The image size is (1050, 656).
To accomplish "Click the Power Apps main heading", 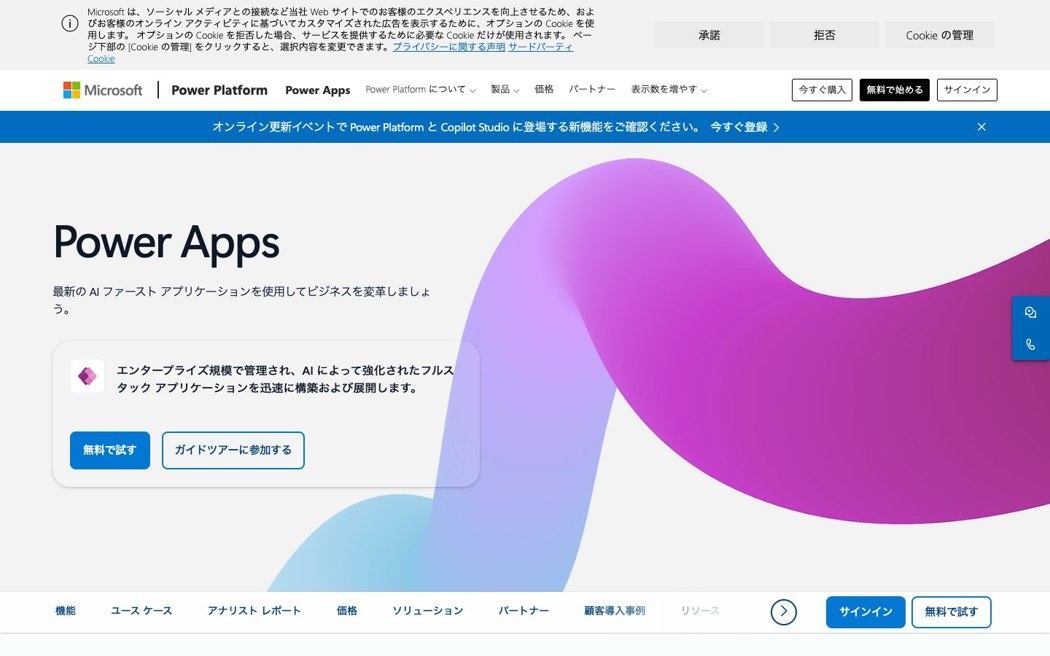I will 167,242.
